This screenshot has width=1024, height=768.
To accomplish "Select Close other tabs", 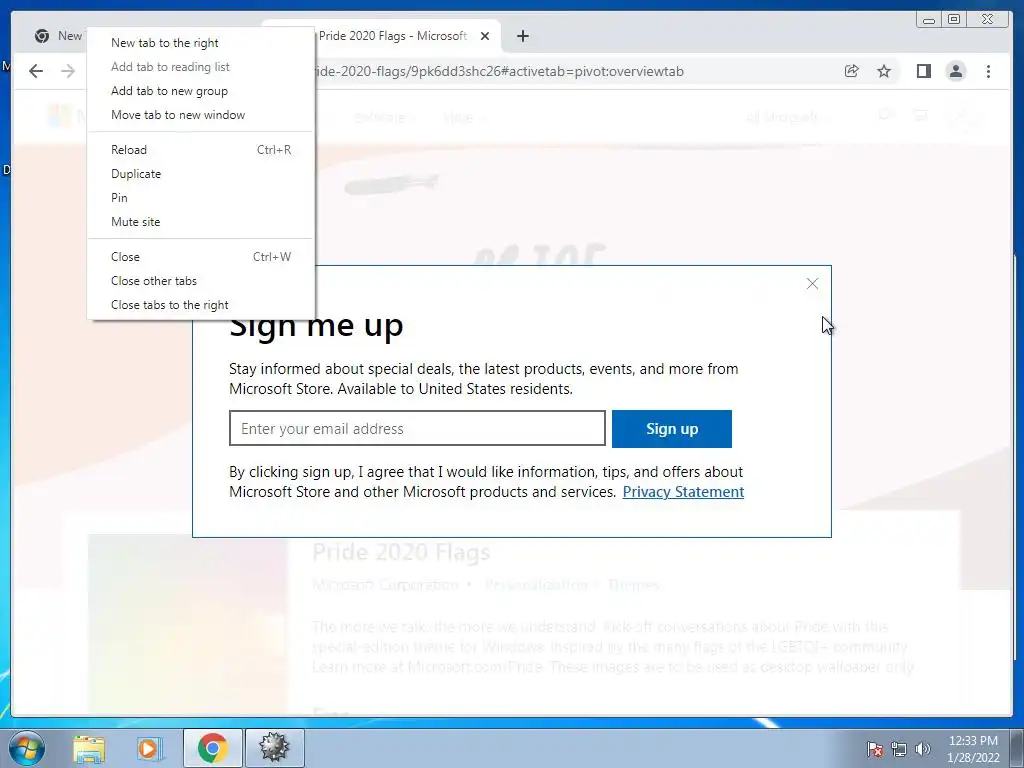I will 200,281.
